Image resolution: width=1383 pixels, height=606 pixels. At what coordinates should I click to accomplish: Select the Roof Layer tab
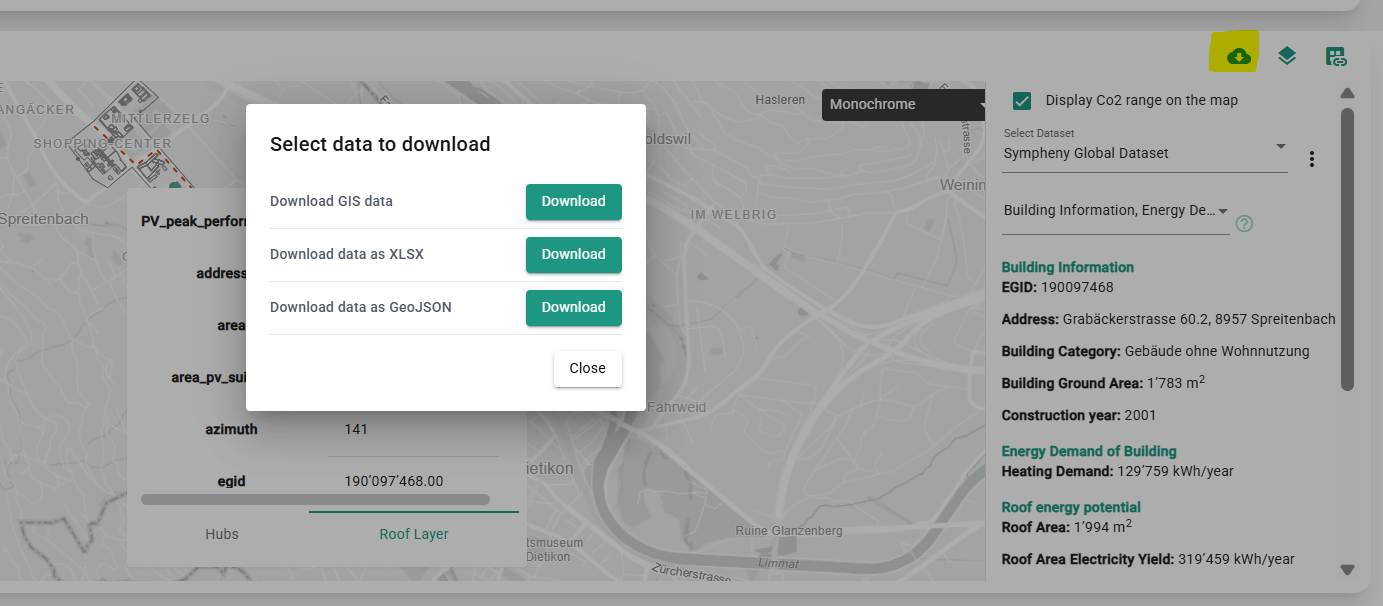(414, 534)
